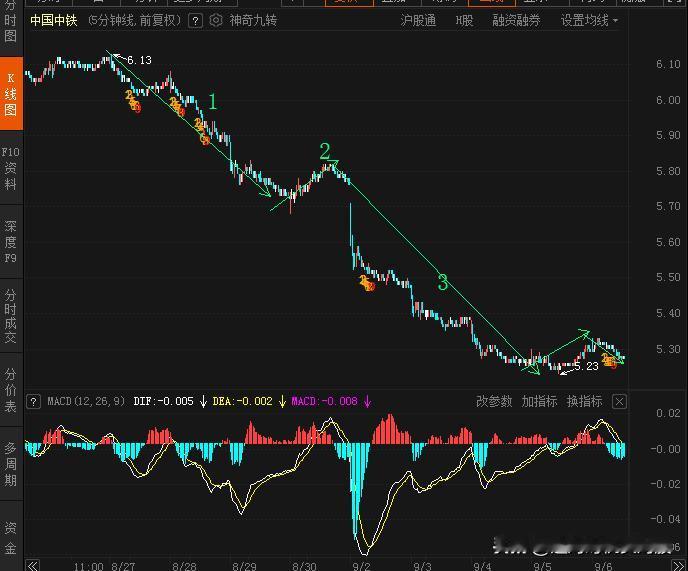Click 改参数 to edit MACD parameters

494,401
